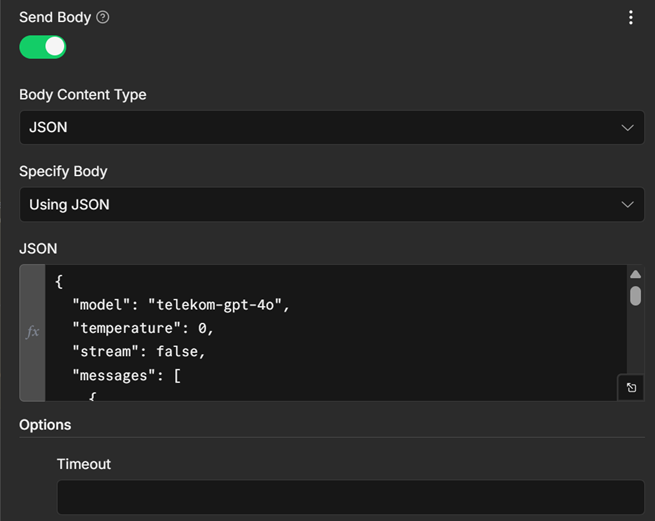The image size is (655, 521).
Task: Click the Send Body help question-mark icon
Action: click(x=103, y=17)
